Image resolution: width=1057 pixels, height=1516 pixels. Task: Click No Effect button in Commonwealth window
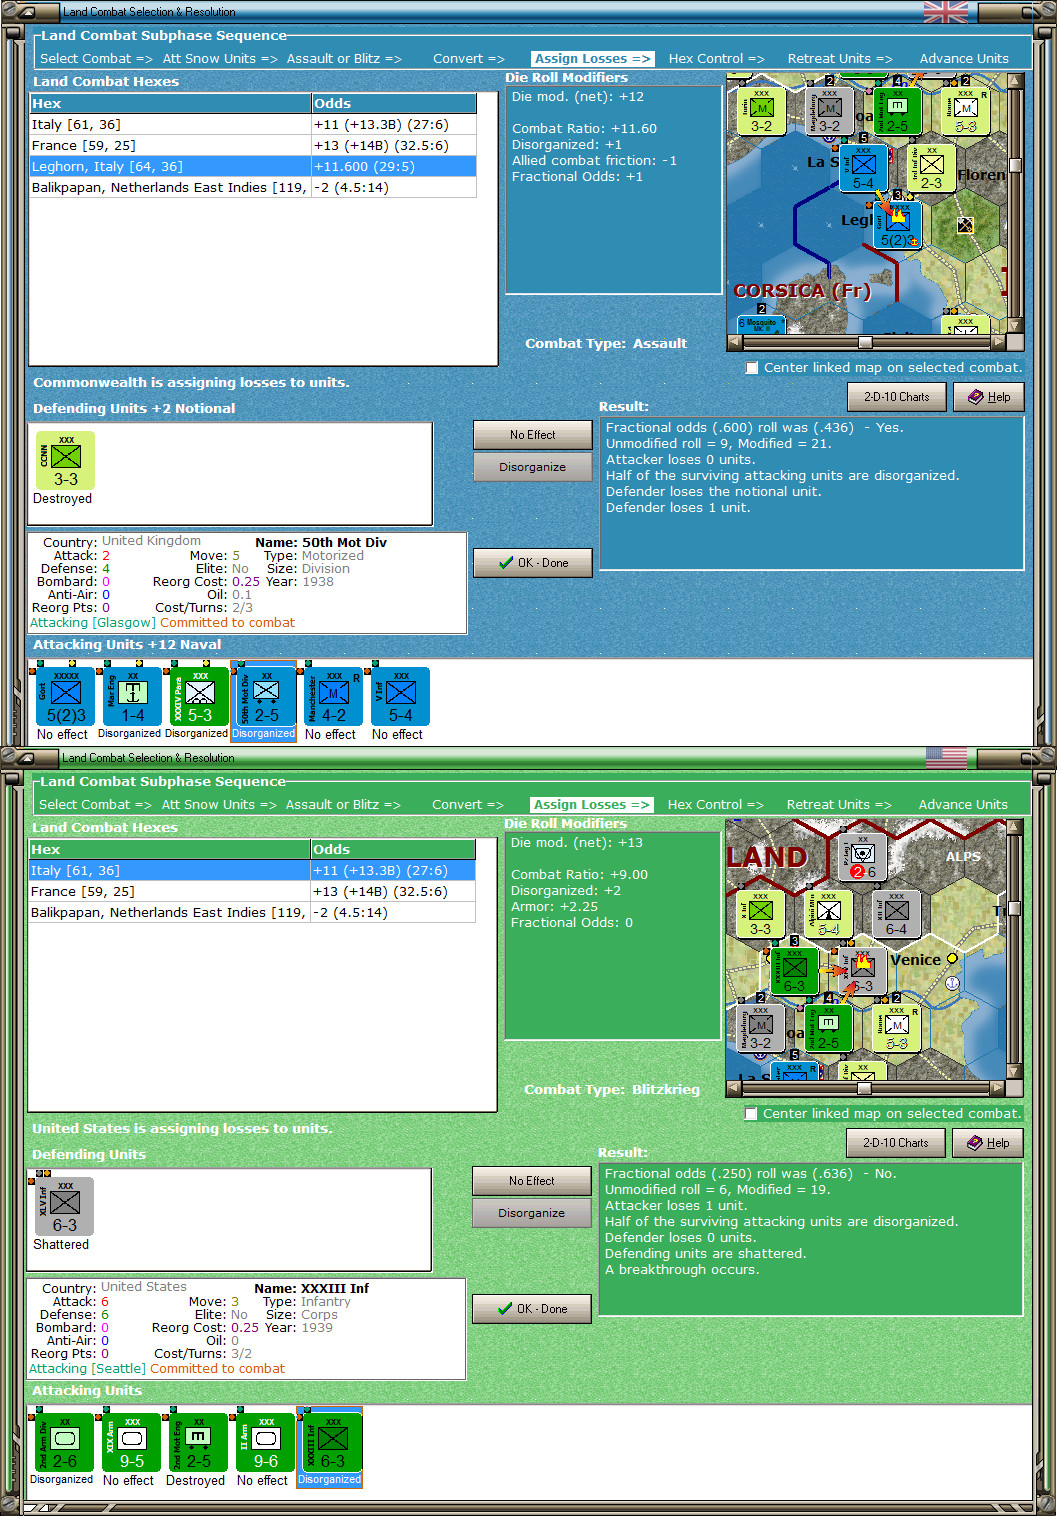point(532,435)
